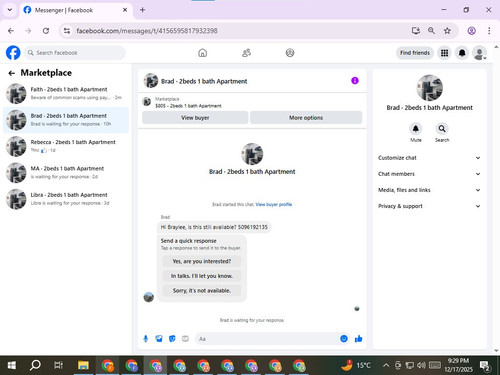Go back using the Marketplace back arrow

click(12, 73)
